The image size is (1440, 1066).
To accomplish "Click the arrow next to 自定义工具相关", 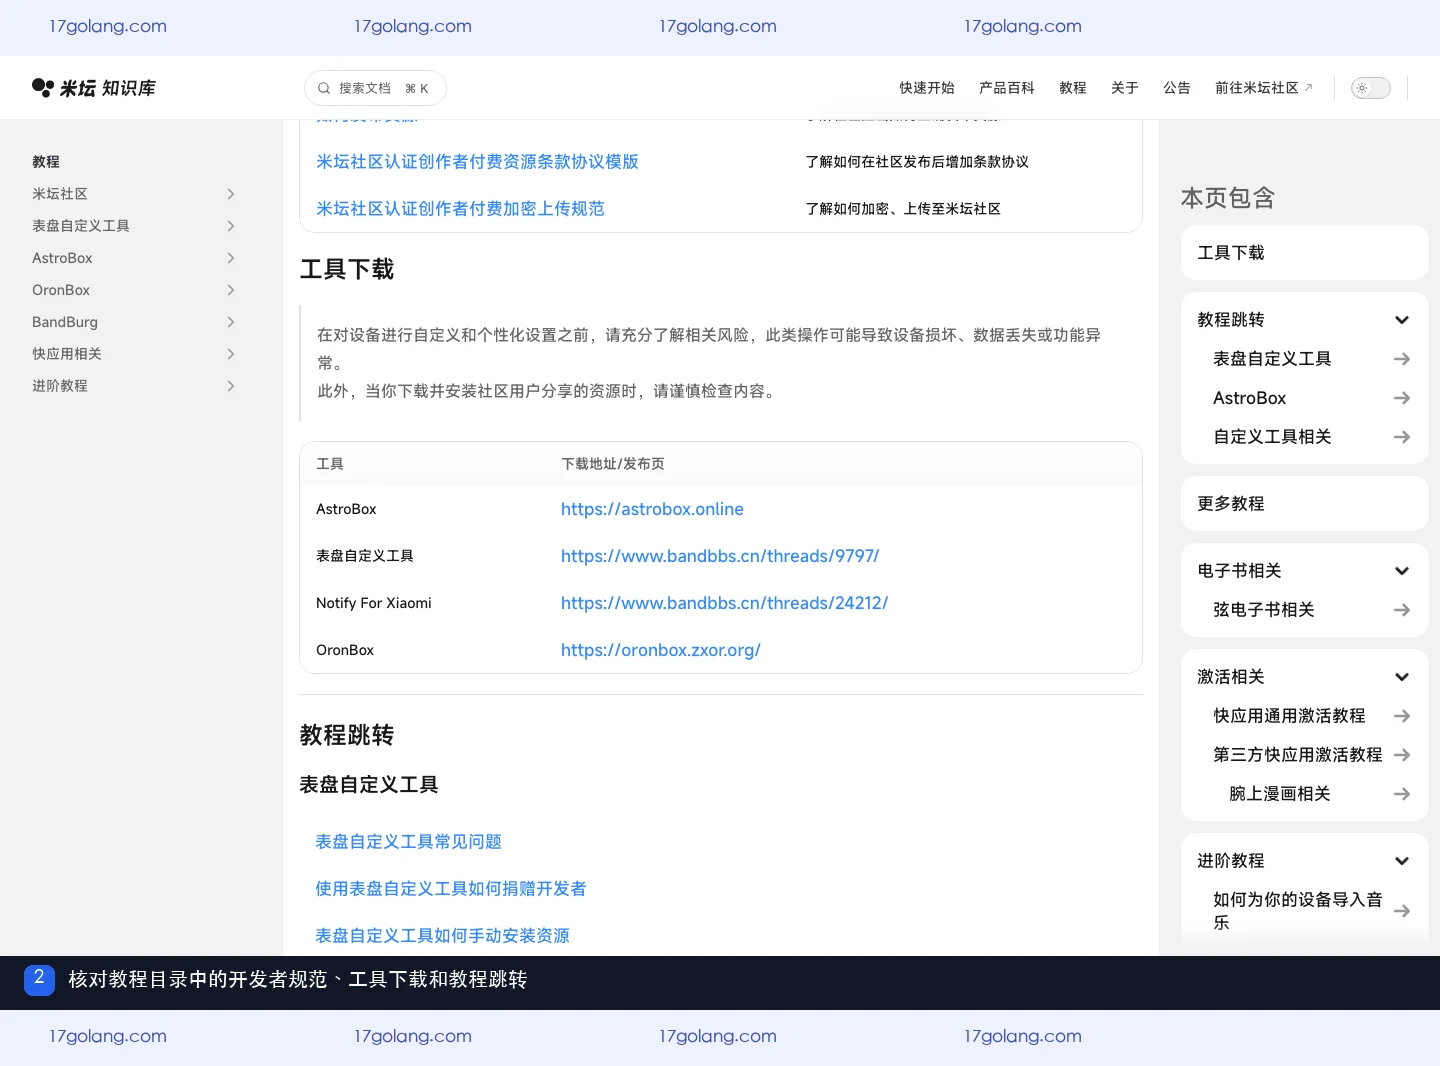I will coord(1402,437).
